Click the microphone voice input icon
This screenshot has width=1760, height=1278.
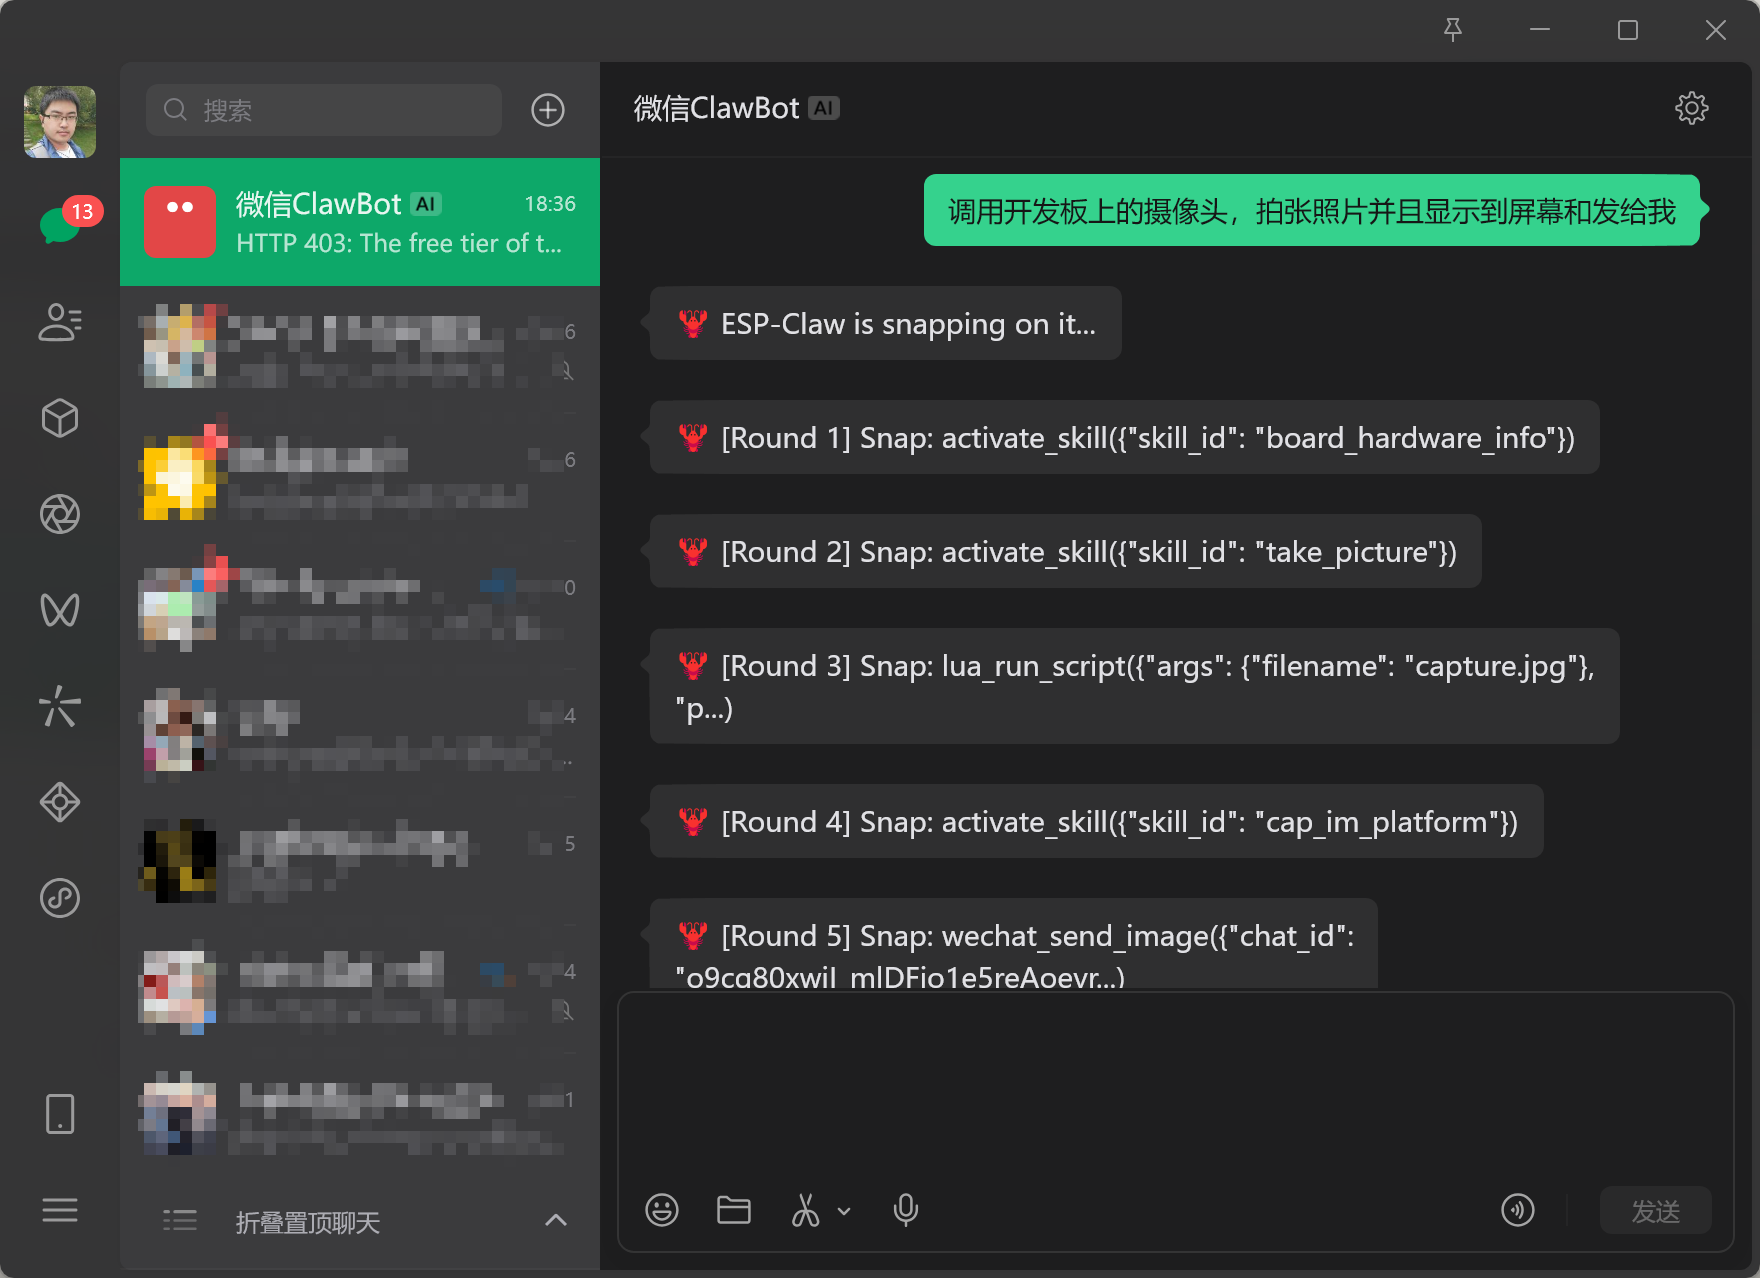pos(906,1210)
